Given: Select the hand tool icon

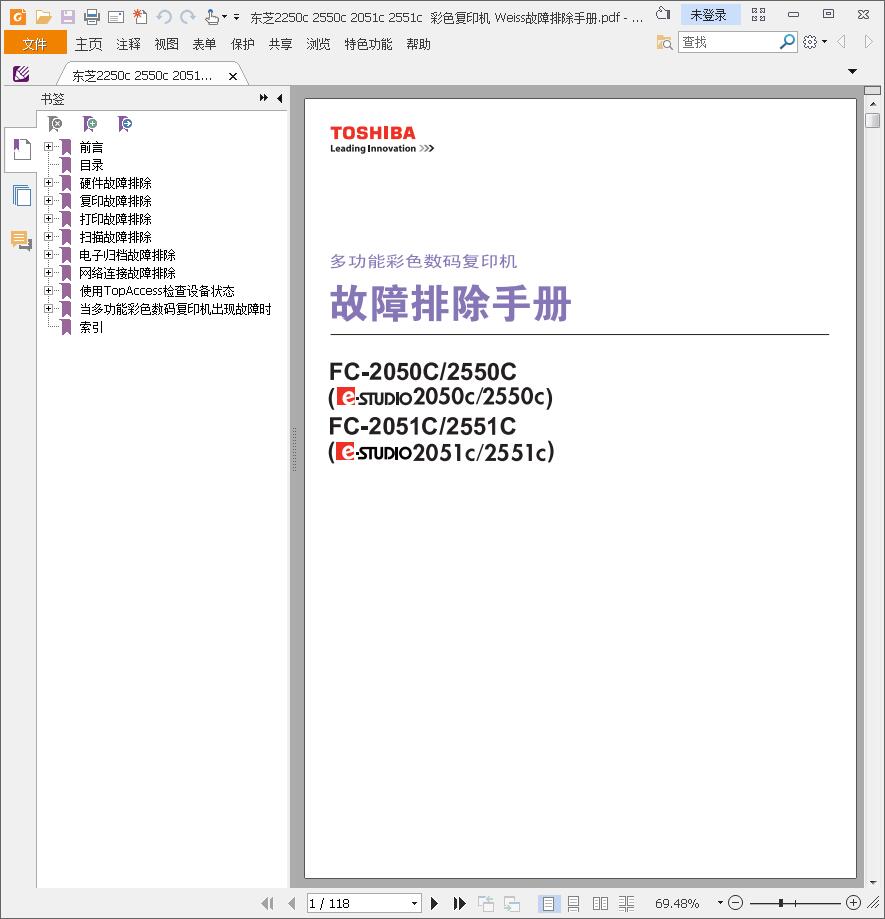Looking at the screenshot, I should point(212,16).
